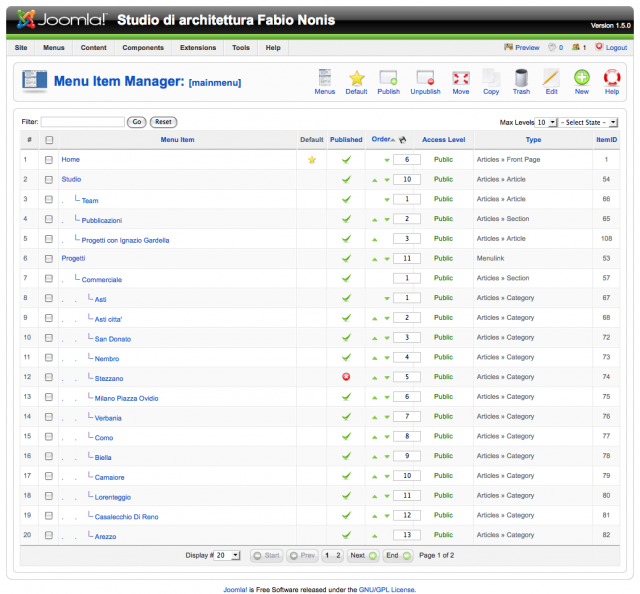
Task: Click the Move toolbar icon
Action: 460,78
